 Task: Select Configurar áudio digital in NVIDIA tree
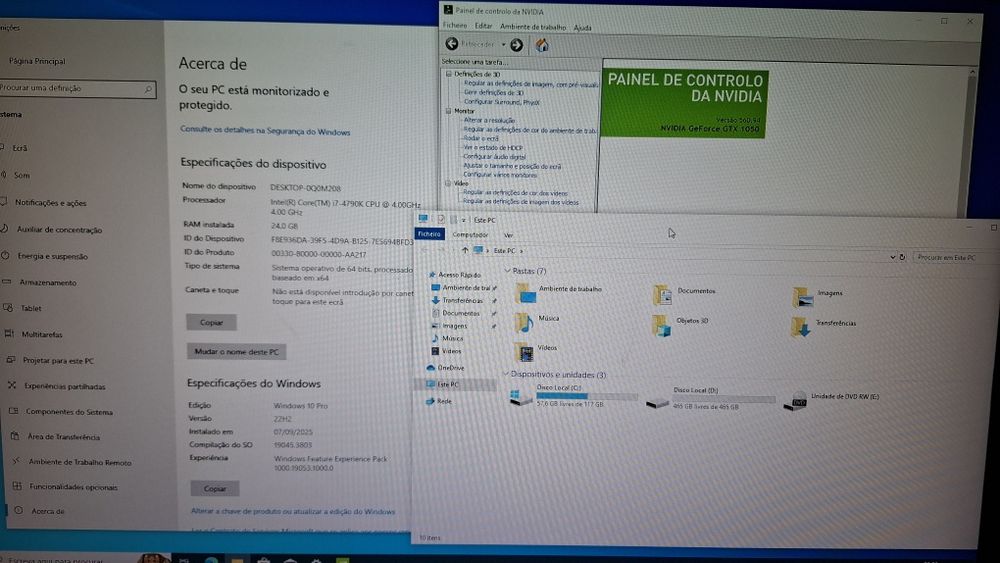click(x=494, y=156)
